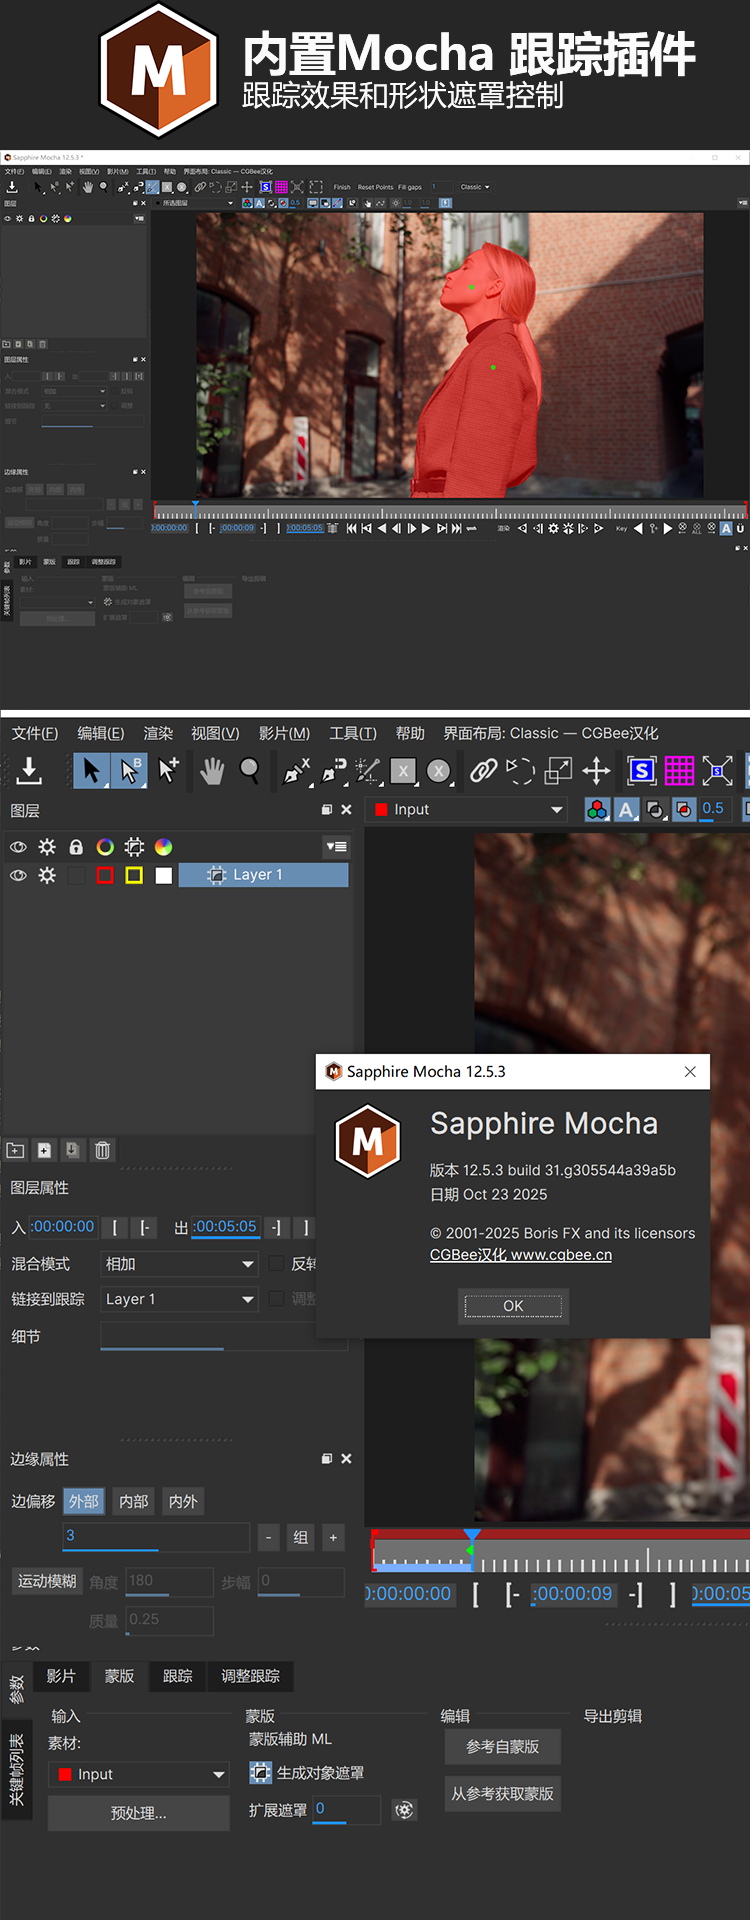Toggle the 运动模糊 motion blur button
The image size is (750, 1920).
coord(47,1581)
